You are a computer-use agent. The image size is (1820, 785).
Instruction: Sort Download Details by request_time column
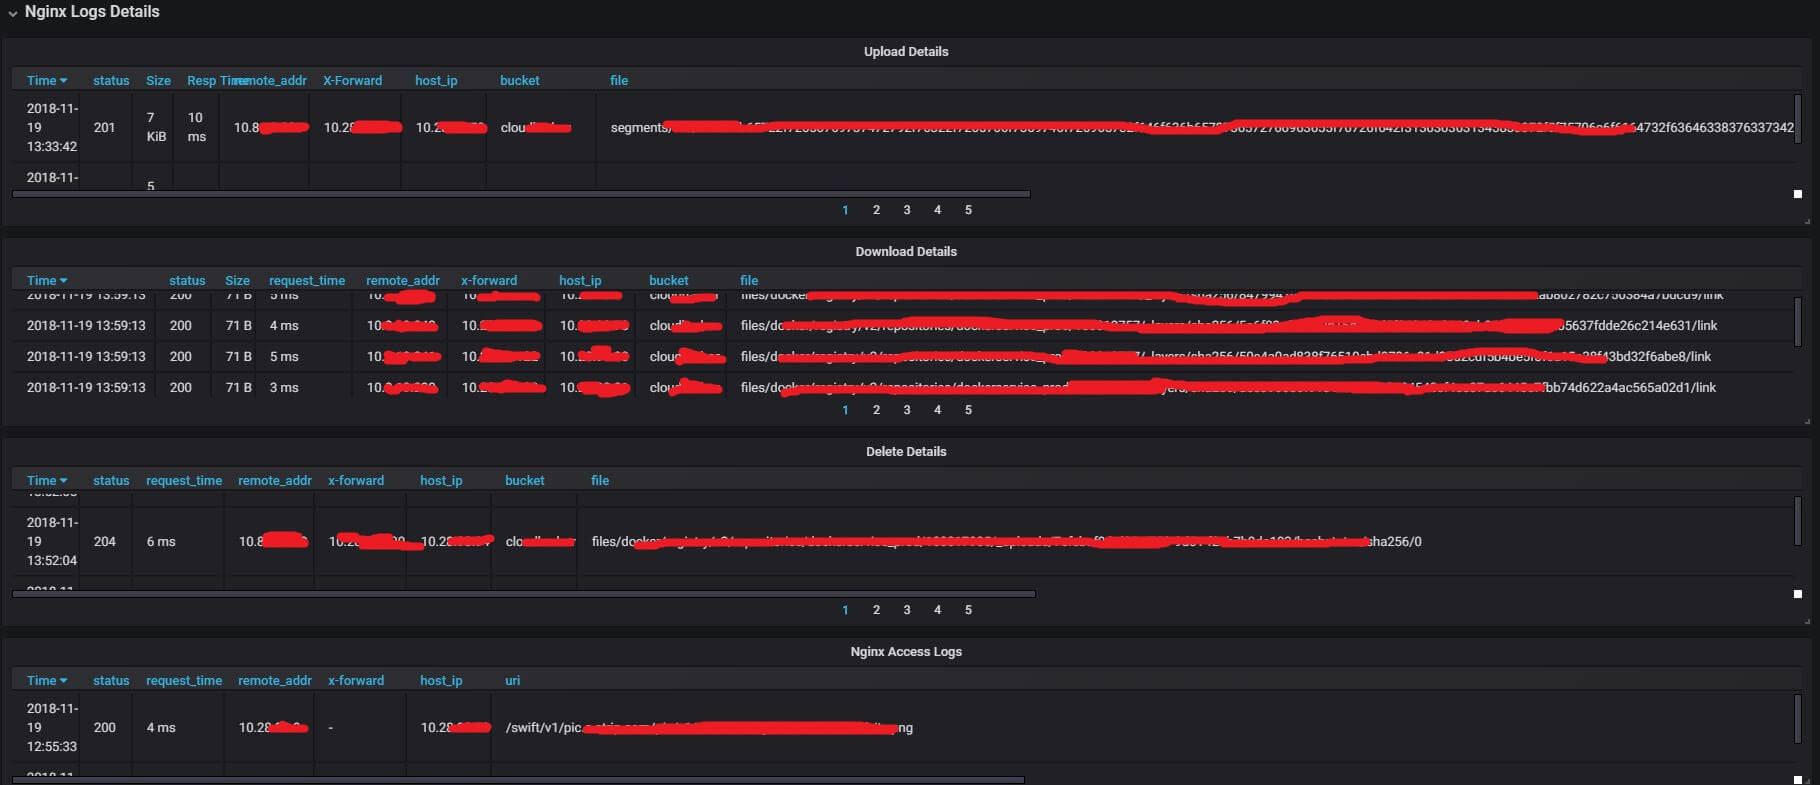click(307, 281)
